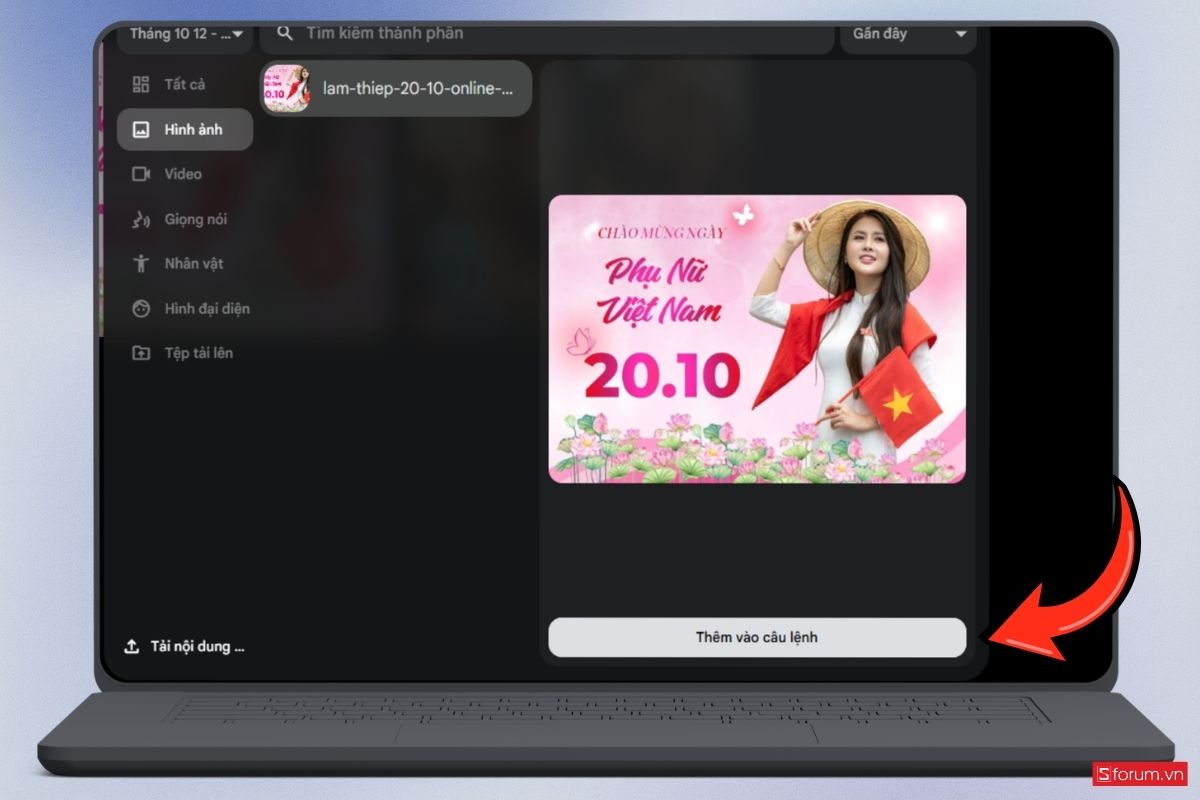Open the Gần đây sort dropdown
Image resolution: width=1200 pixels, height=800 pixels.
click(x=908, y=36)
